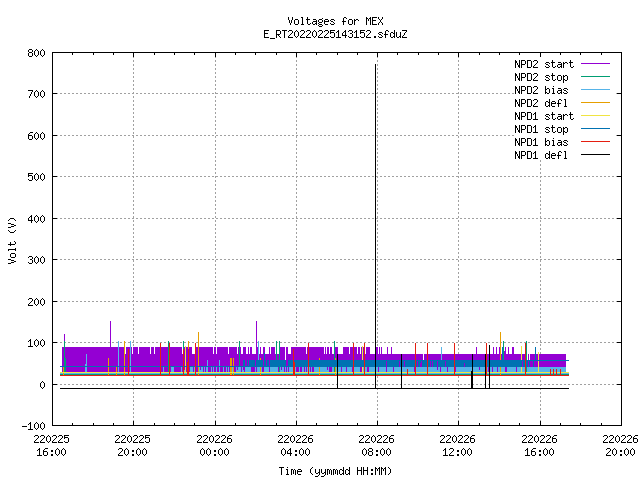This screenshot has width=640, height=480.
Task: Click the purple NPD2 start legend line
Action: point(595,64)
